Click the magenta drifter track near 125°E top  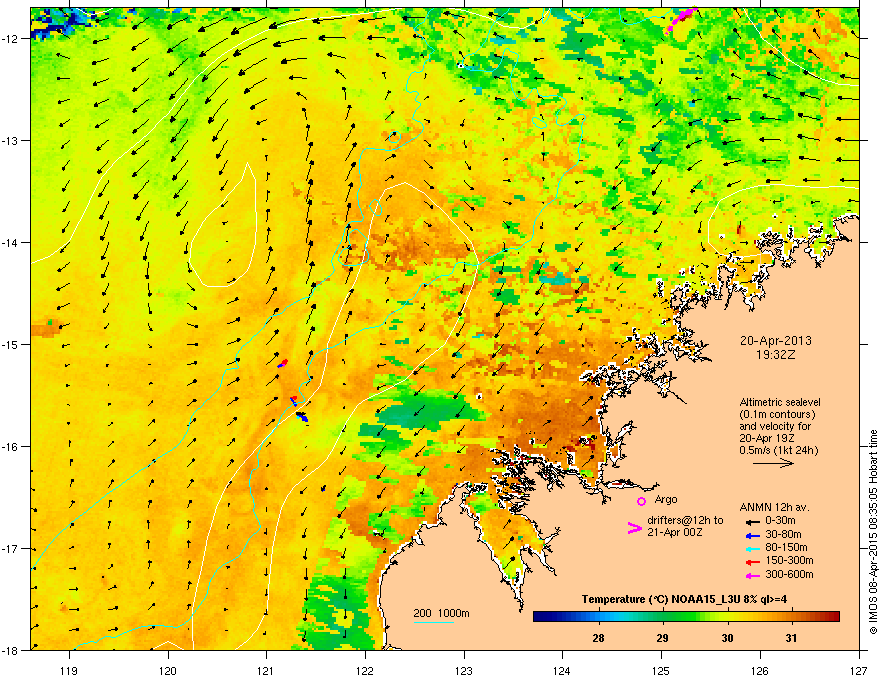(x=682, y=19)
